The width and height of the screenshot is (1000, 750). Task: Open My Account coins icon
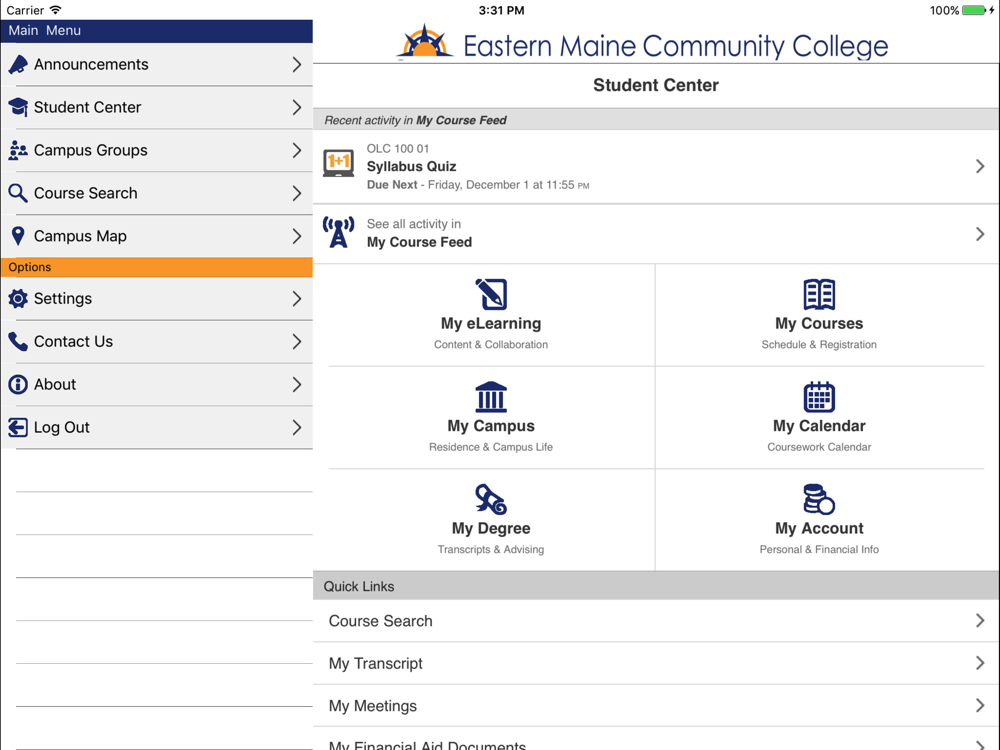820,499
